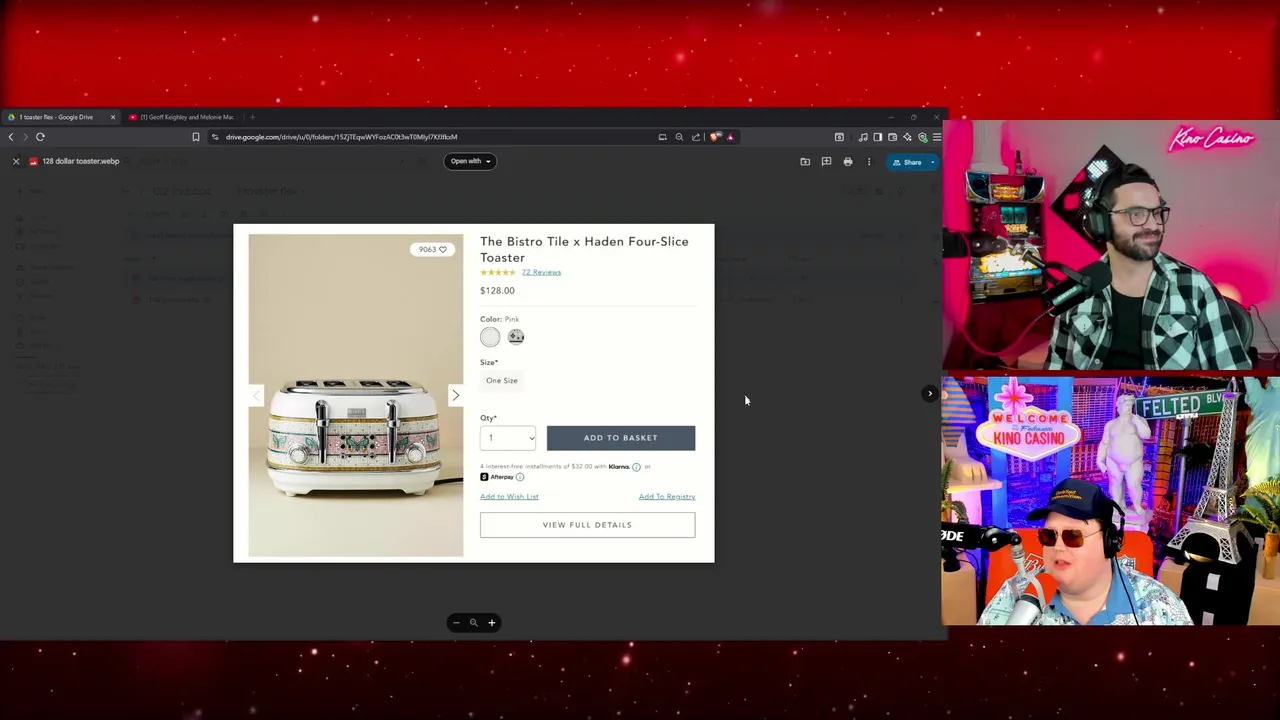Click the Bistro Tile x Haden toaster title

584,249
